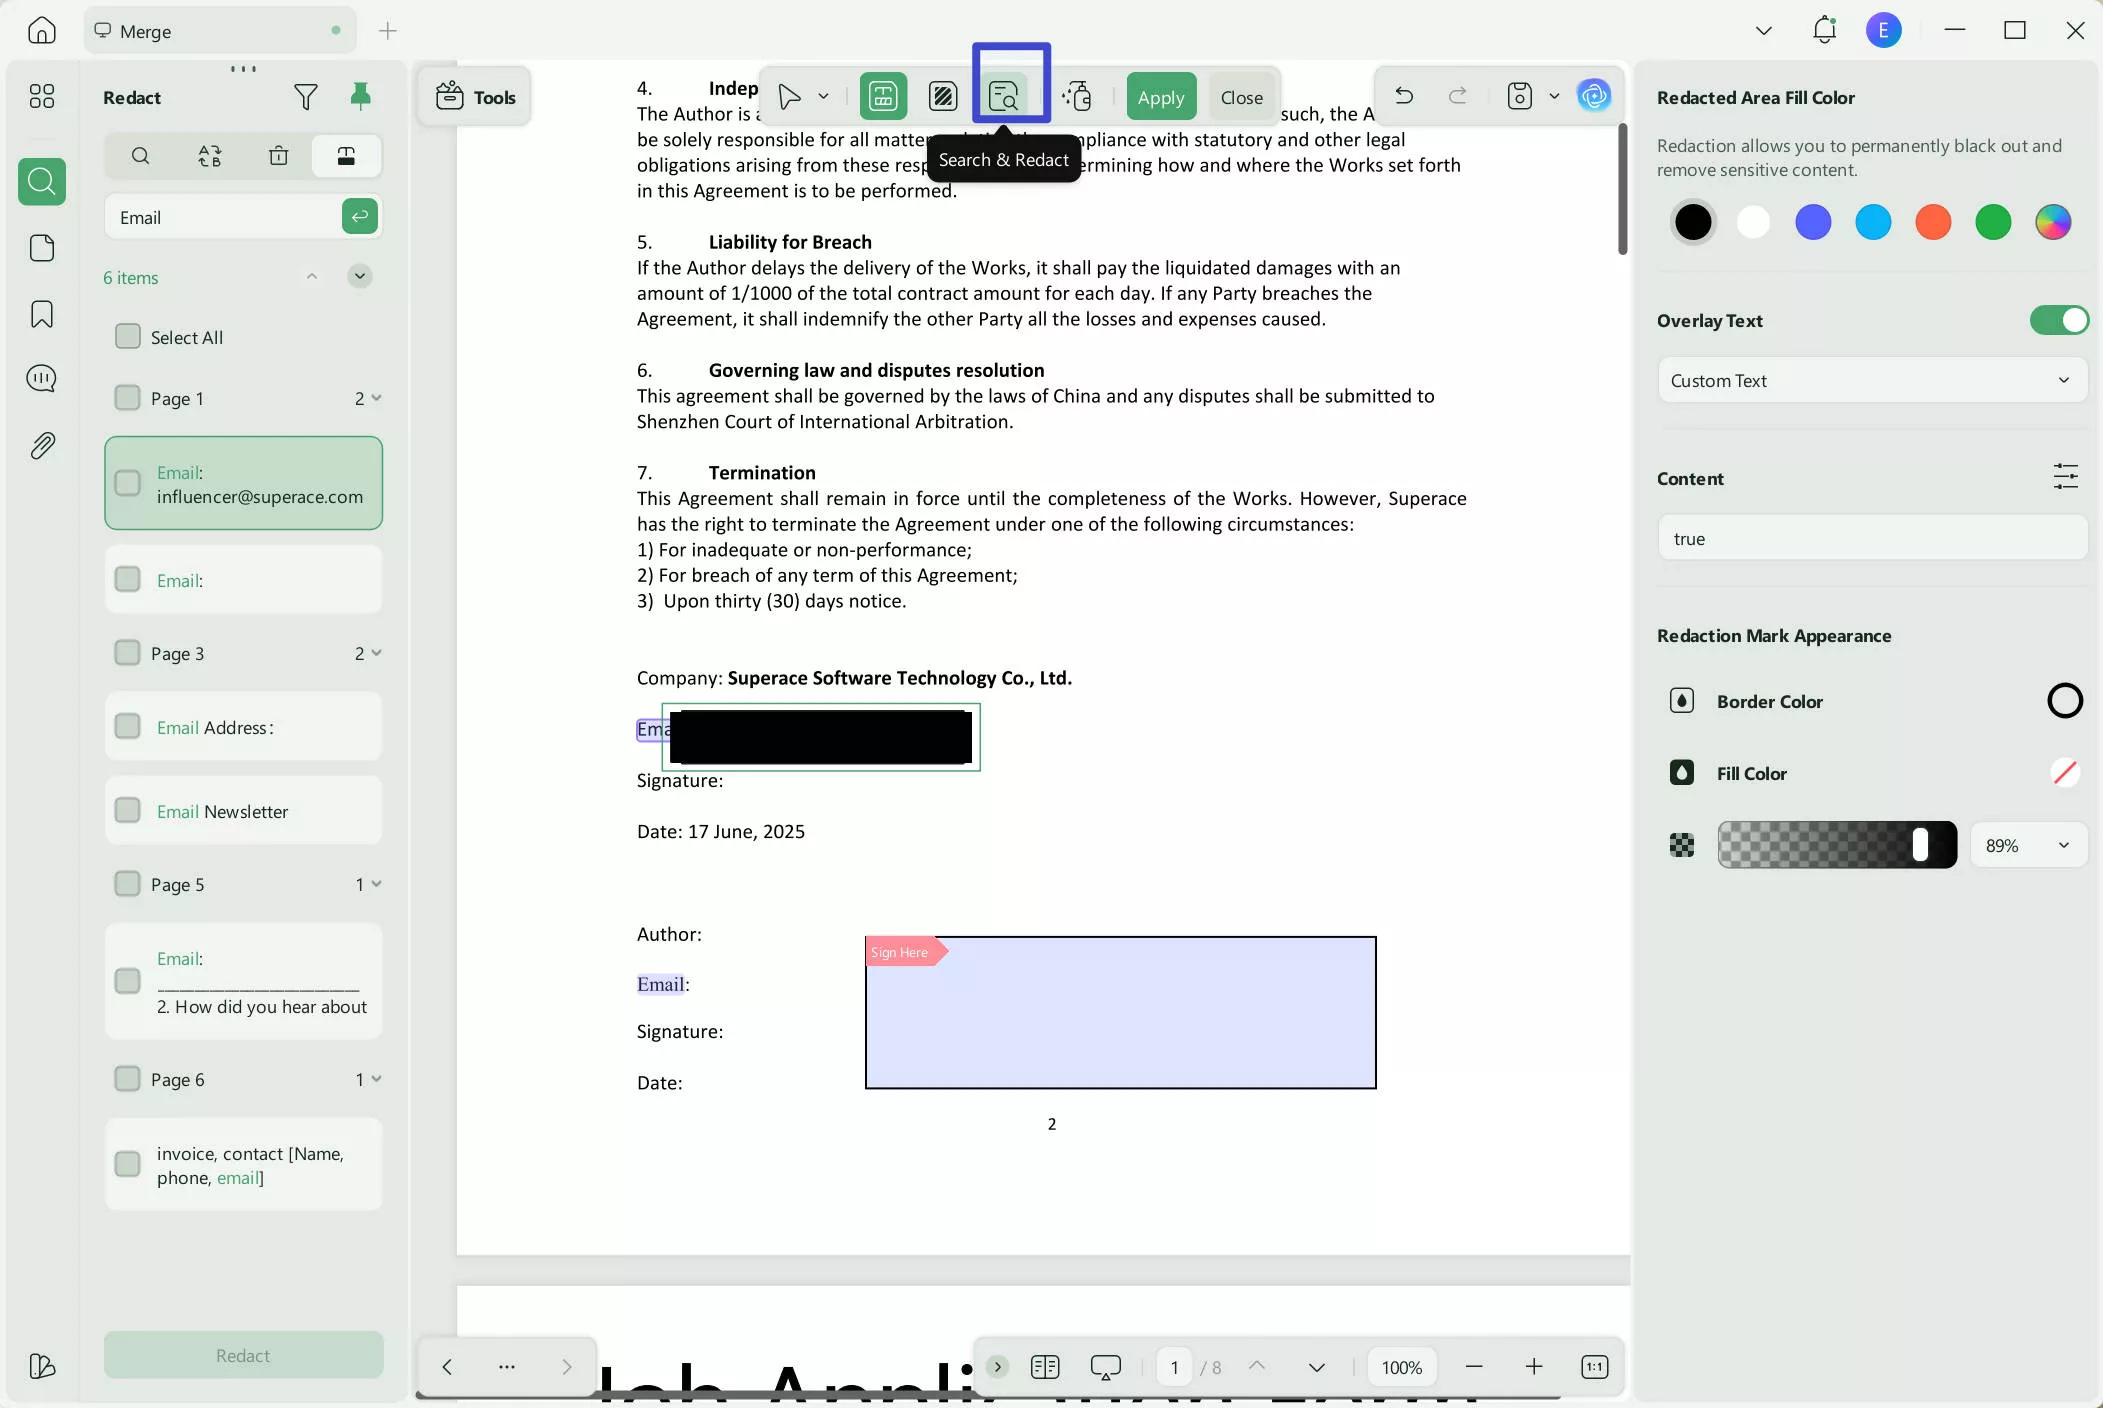
Task: Disable the Overlay Text toggle
Action: pos(2059,320)
